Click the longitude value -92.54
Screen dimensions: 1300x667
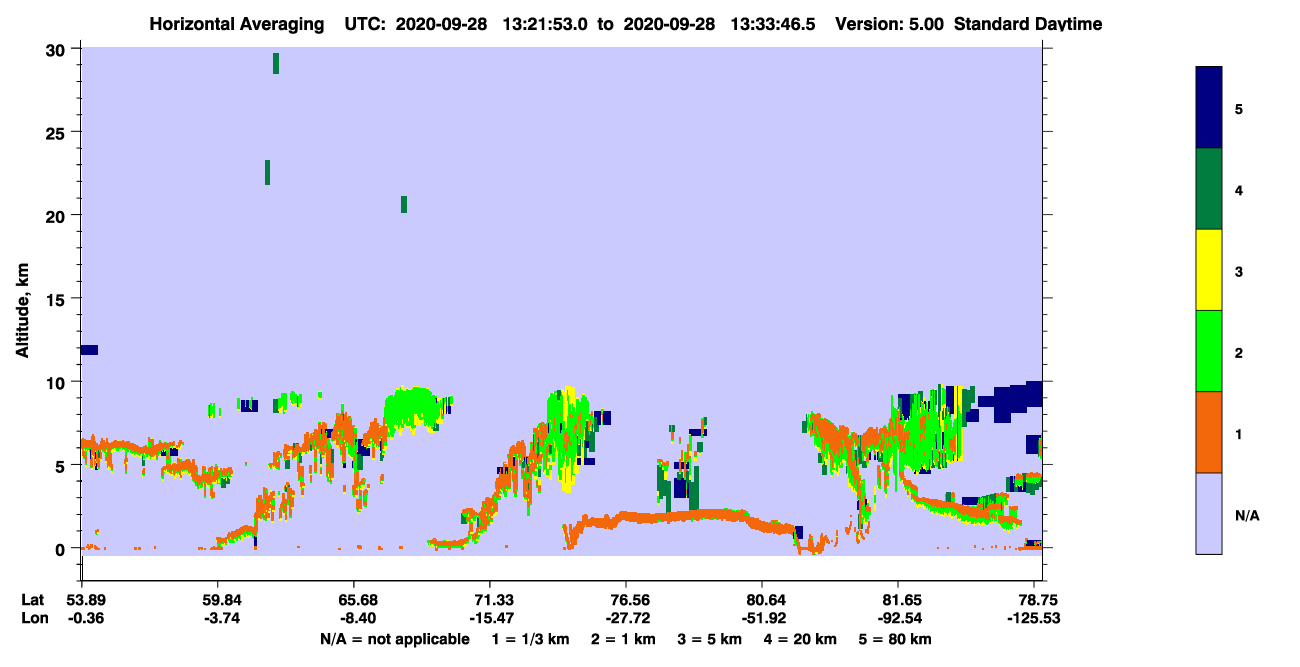tap(900, 618)
